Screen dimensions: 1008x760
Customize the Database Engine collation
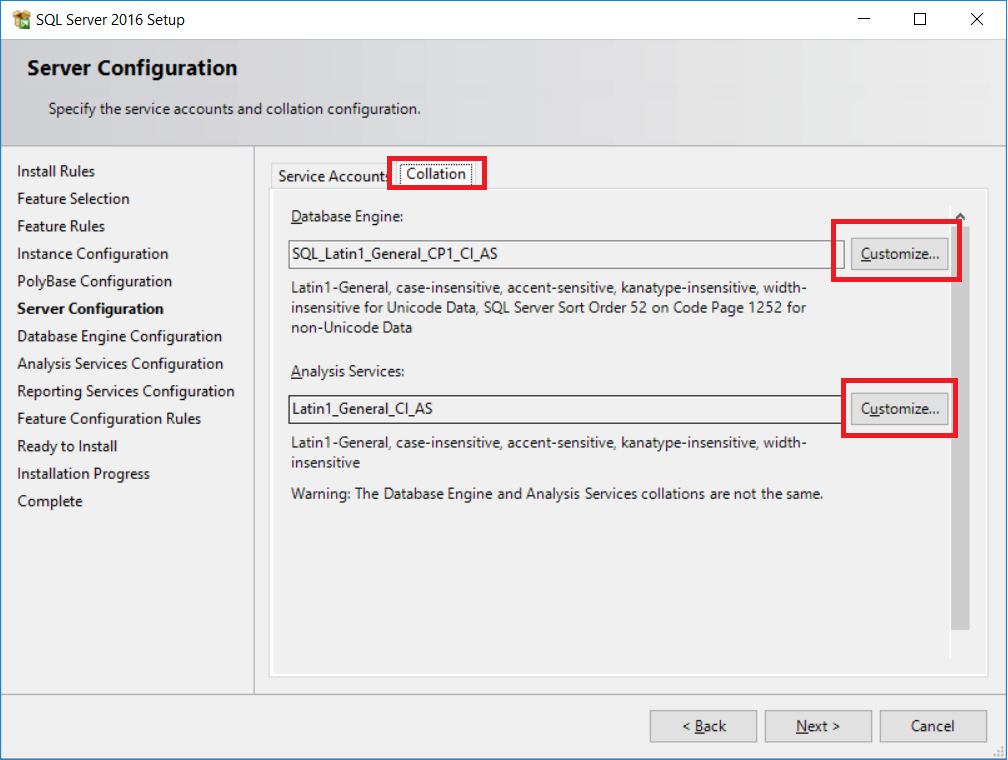899,254
